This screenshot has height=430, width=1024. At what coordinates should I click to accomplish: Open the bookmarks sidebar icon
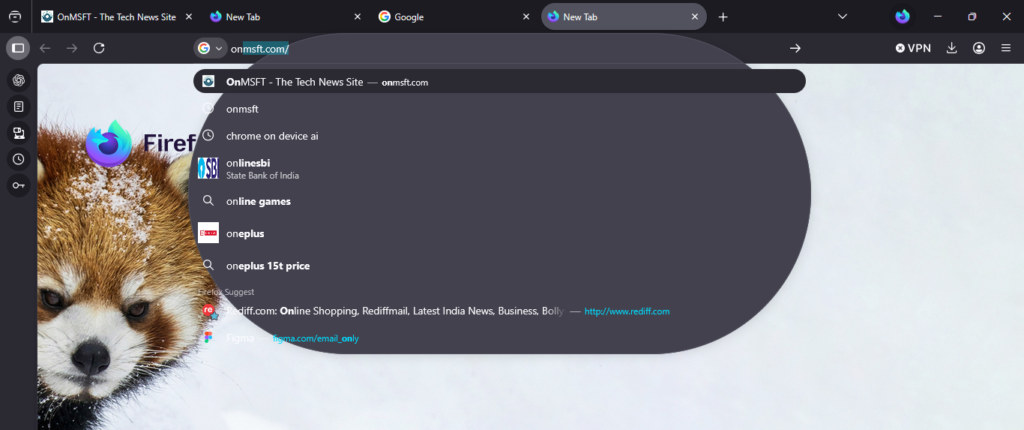tap(18, 106)
